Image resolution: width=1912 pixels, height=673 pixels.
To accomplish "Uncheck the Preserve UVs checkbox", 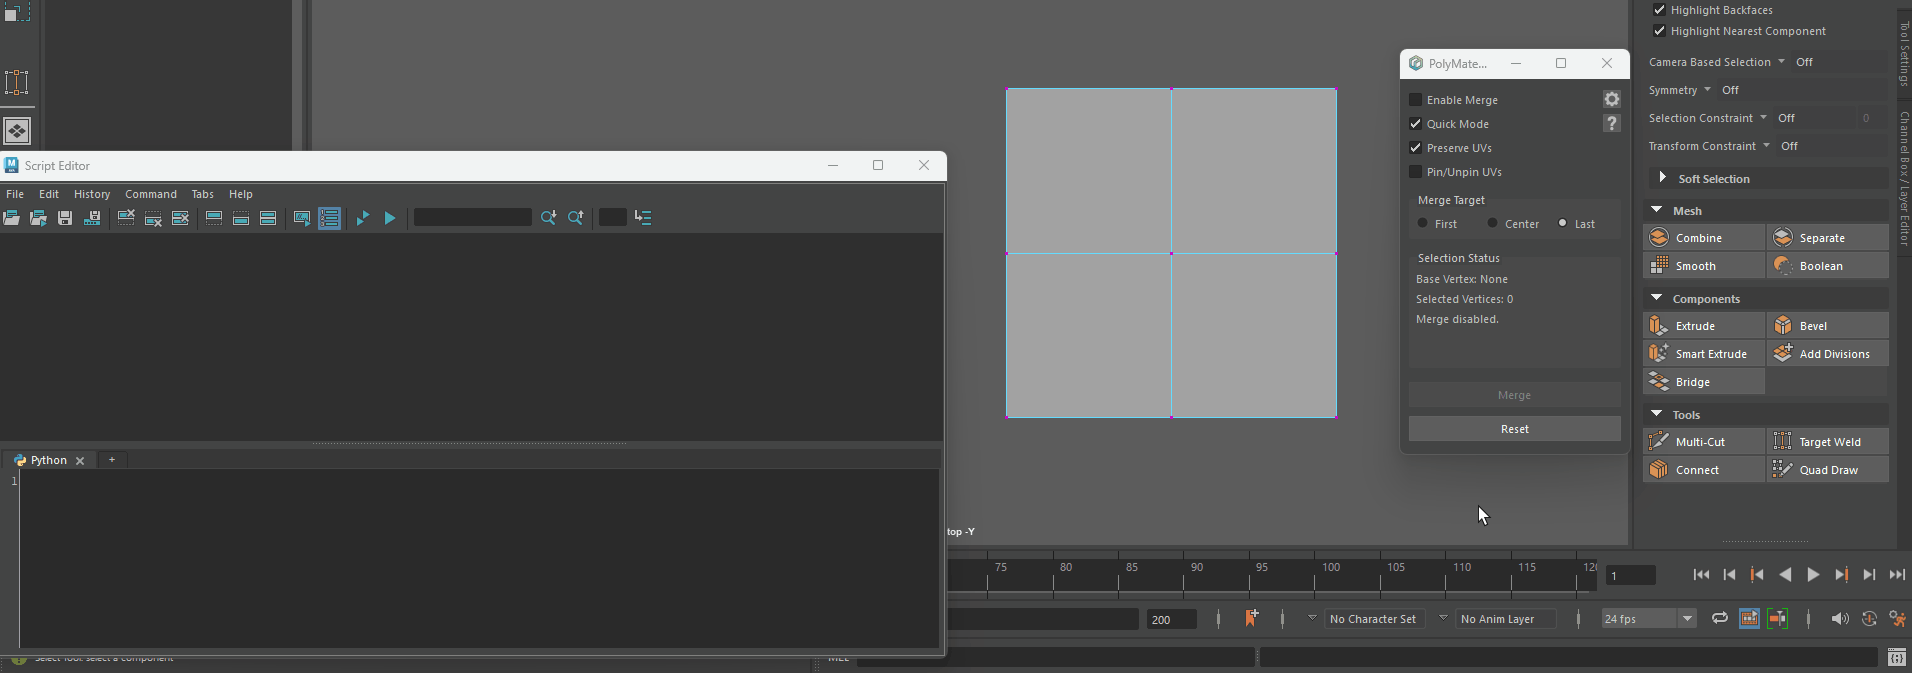I will 1415,148.
